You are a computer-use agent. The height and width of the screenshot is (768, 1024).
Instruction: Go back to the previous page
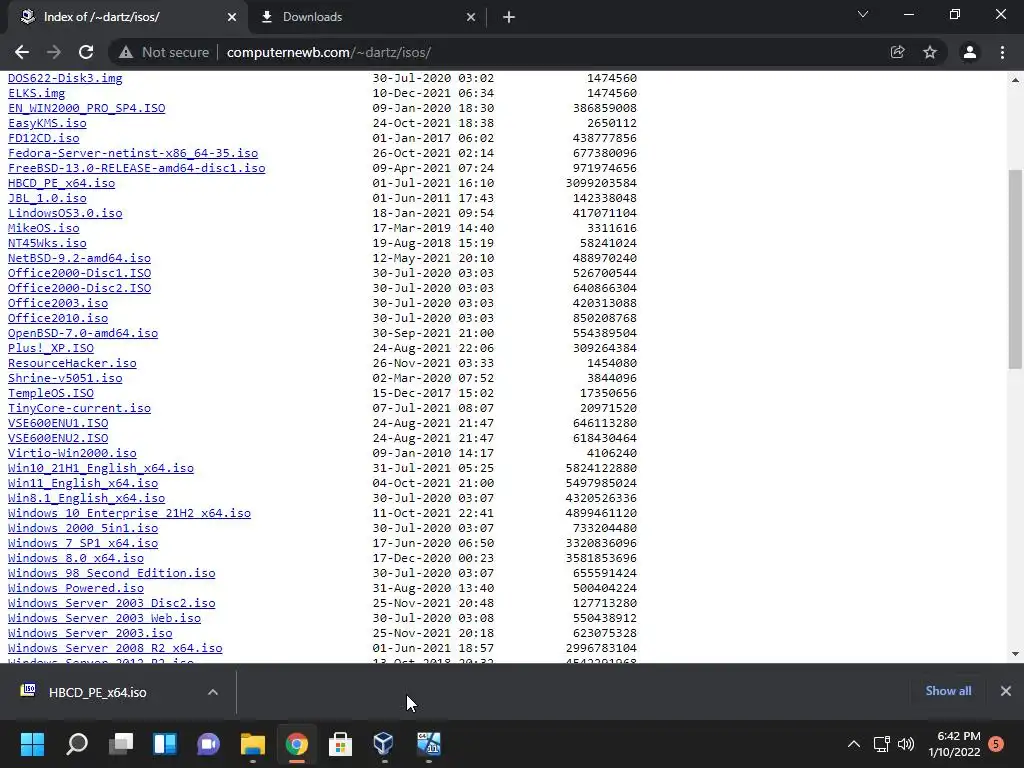(22, 52)
